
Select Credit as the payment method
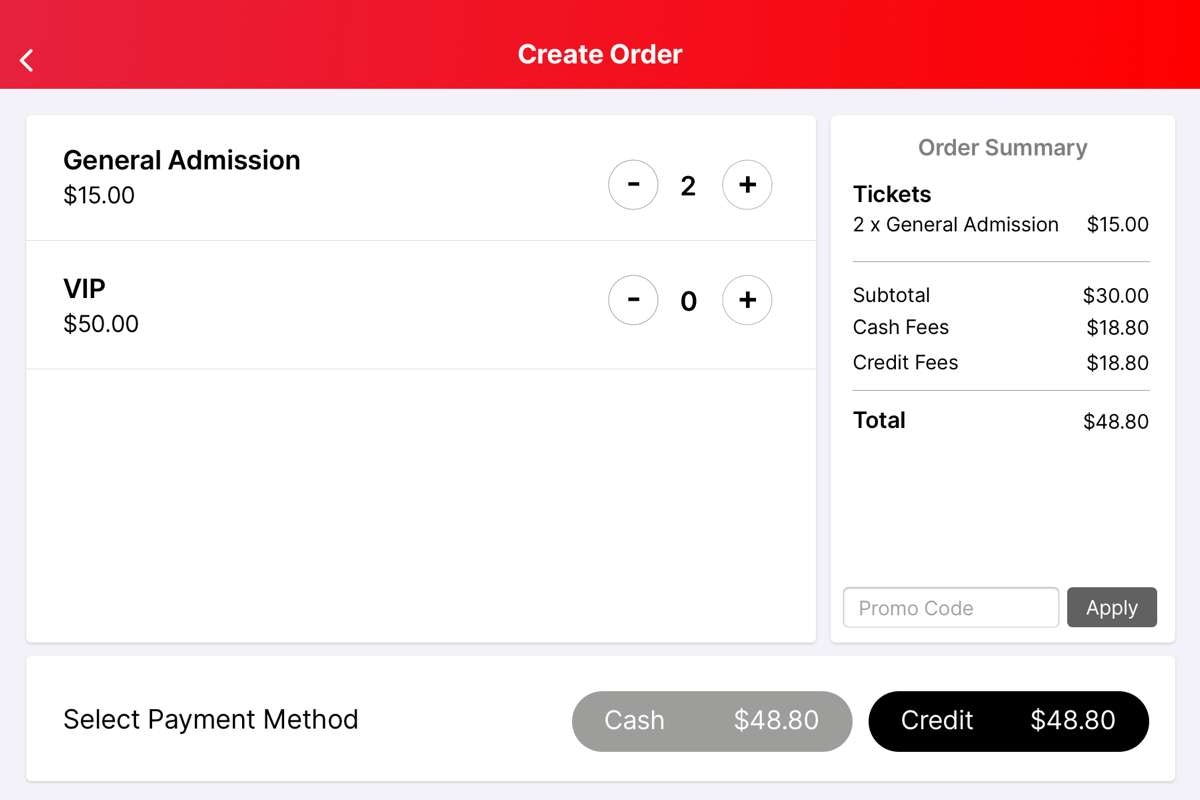click(1008, 720)
